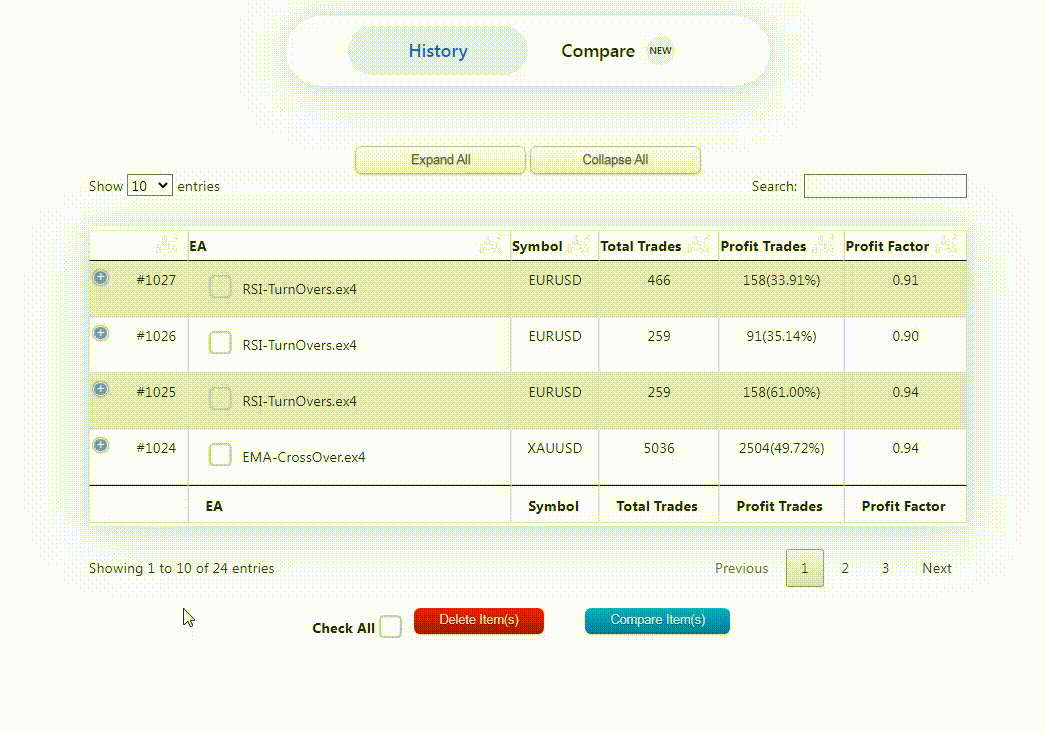Select checkbox on EMA-CrossOver.ex4 row
Viewport: 1046px width, 734px height.
point(219,454)
